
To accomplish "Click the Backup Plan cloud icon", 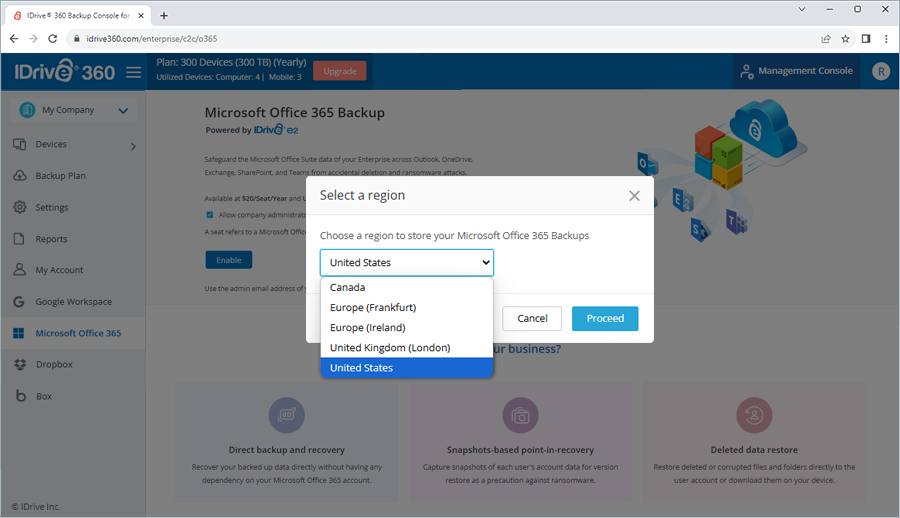I will (x=19, y=176).
